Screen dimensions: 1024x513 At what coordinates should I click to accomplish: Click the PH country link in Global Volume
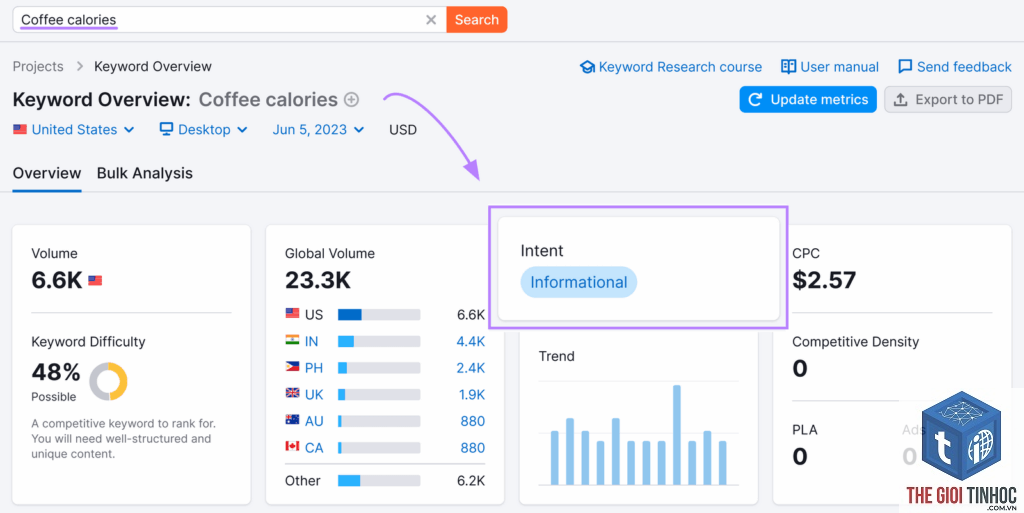click(313, 368)
